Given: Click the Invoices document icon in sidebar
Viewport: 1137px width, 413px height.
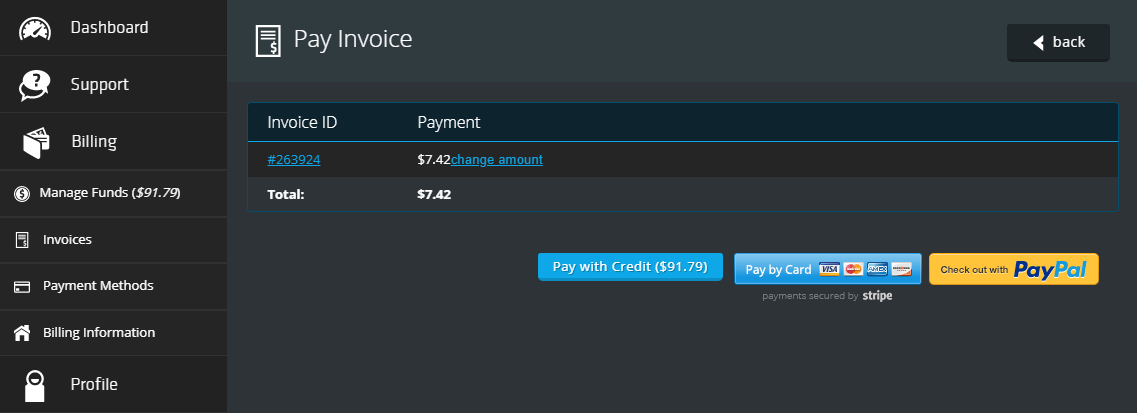Looking at the screenshot, I should coord(22,241).
